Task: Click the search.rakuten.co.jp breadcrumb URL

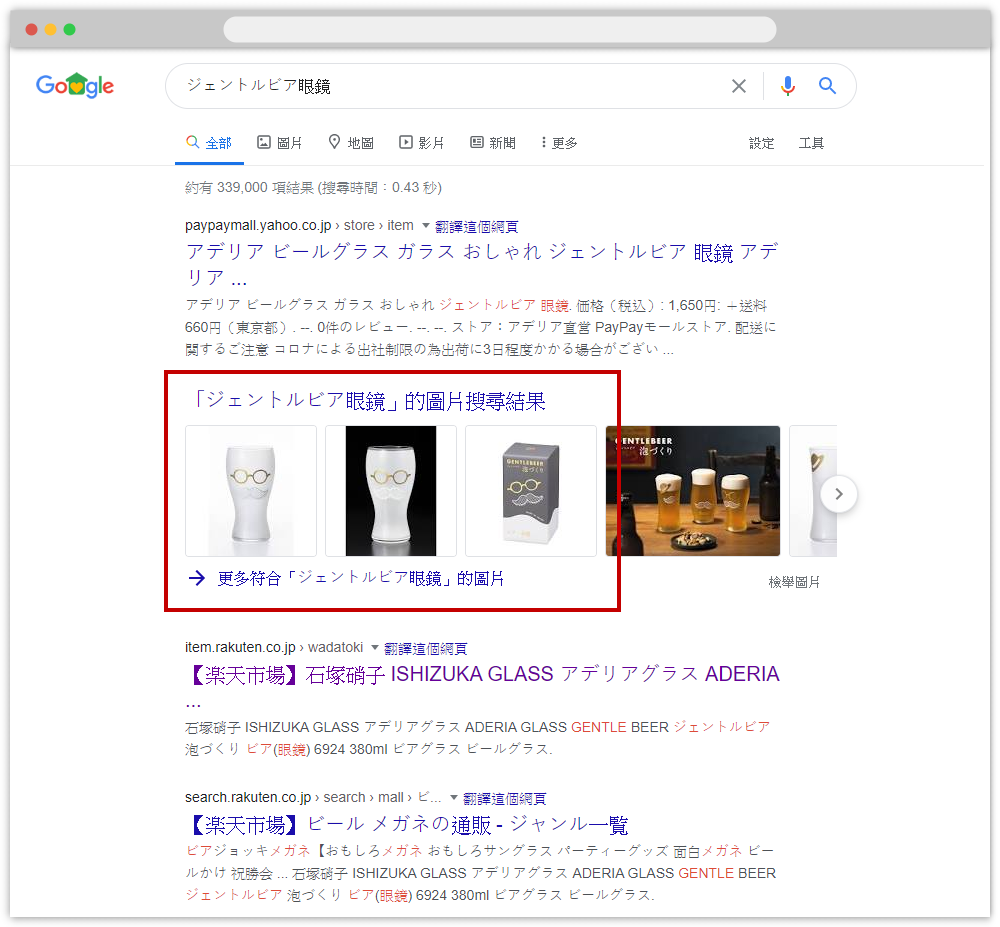Action: (313, 798)
